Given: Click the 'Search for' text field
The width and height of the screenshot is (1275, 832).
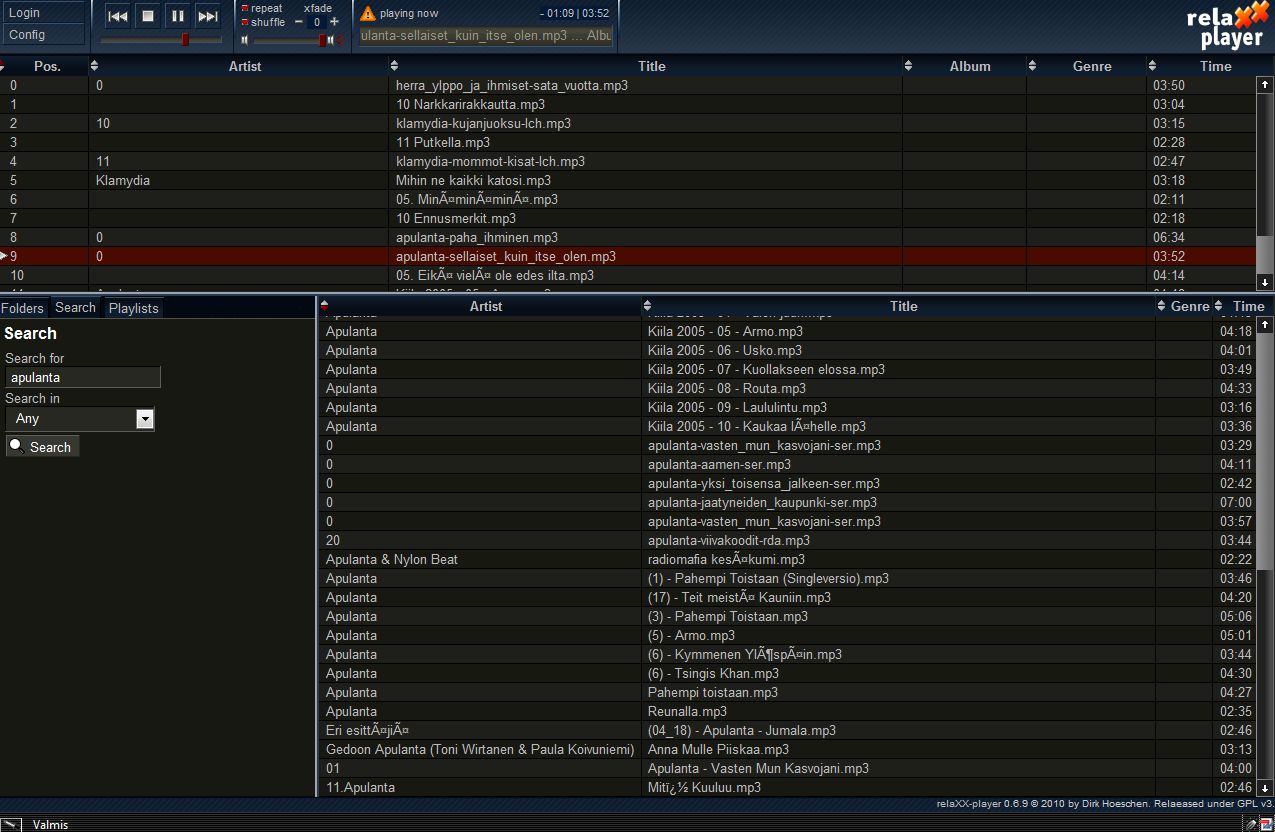Looking at the screenshot, I should (x=83, y=378).
